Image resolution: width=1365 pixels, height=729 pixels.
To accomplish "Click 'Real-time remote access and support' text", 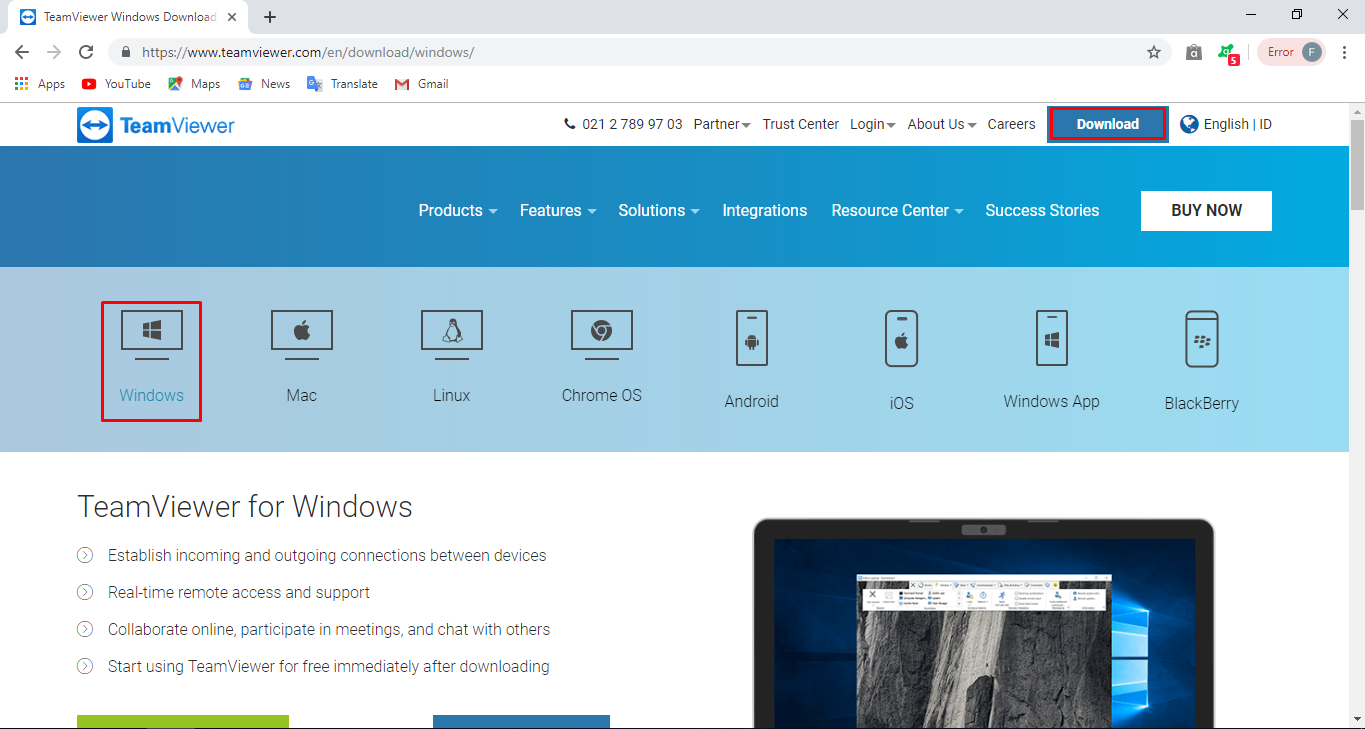I will (x=239, y=592).
